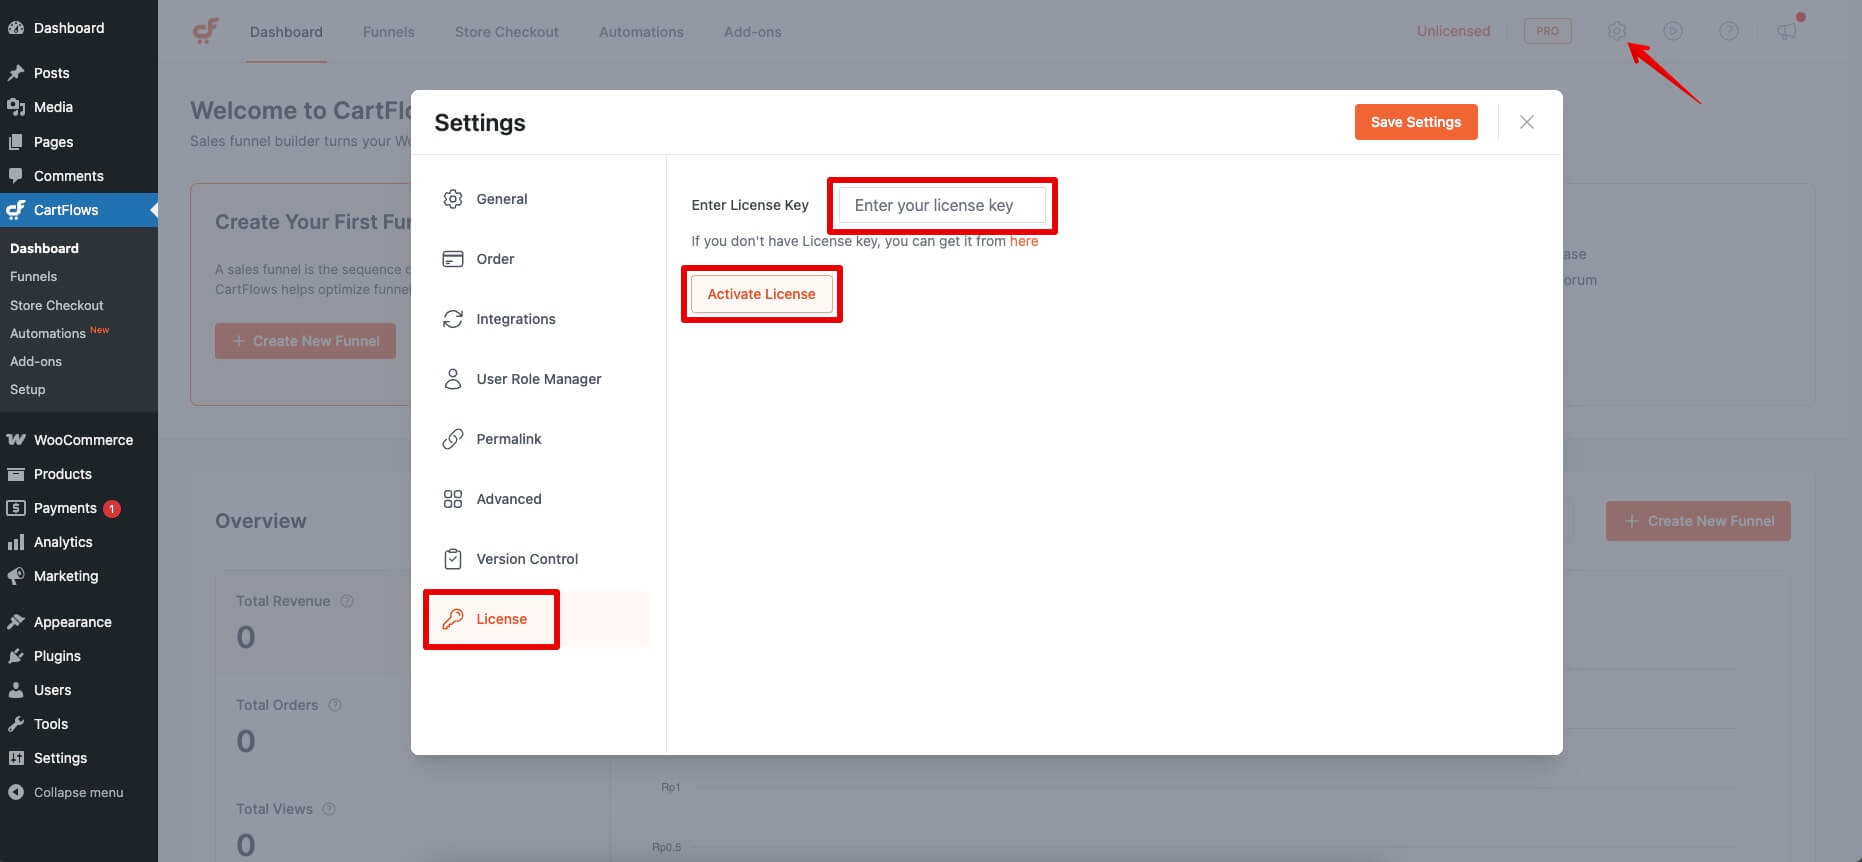Screen dimensions: 1862x862
Task: Open Payments in the sidebar
Action: tap(65, 508)
